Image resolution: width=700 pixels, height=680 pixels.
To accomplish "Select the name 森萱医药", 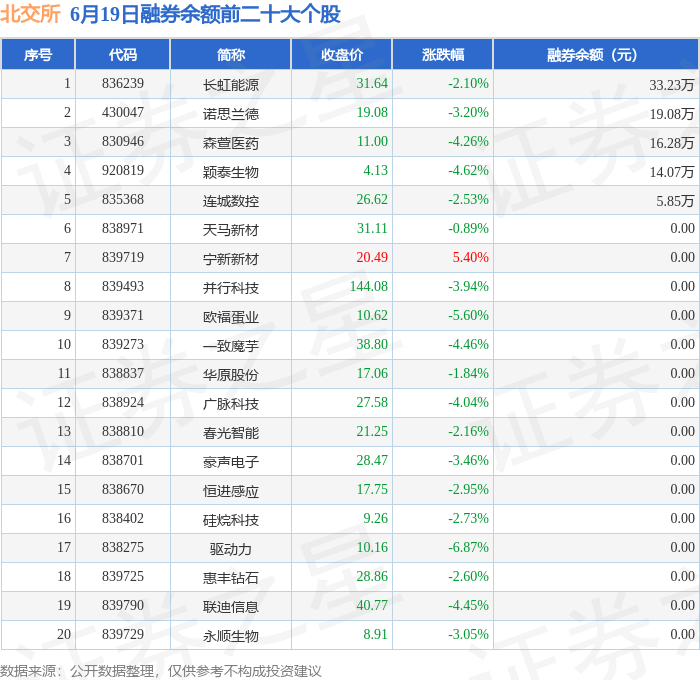I will [231, 143].
